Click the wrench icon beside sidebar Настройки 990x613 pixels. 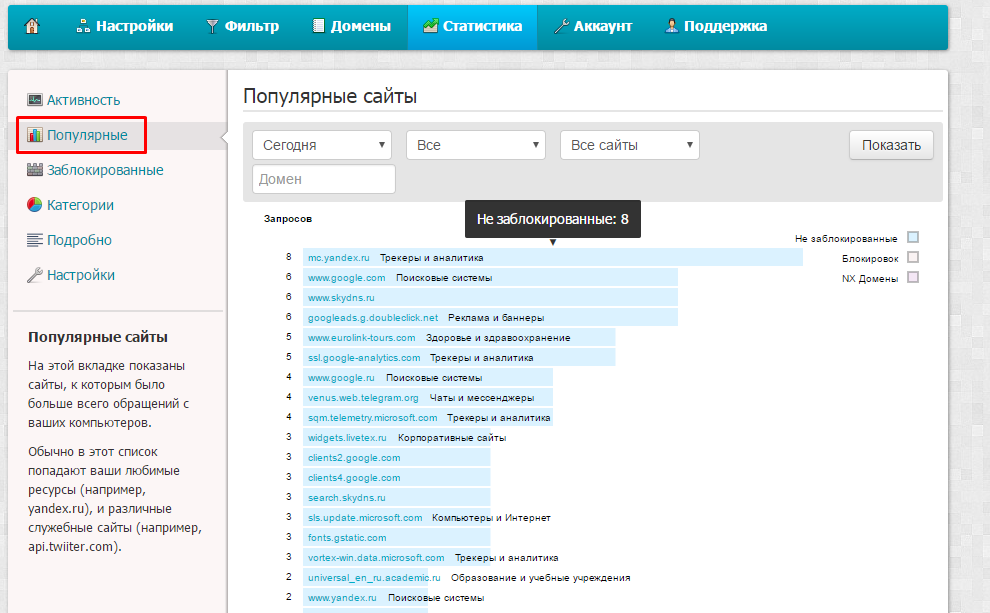tap(35, 275)
